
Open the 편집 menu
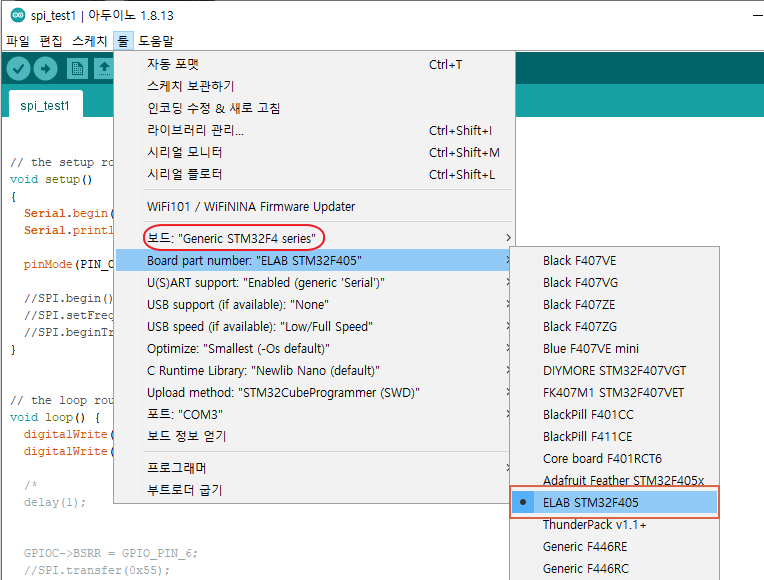point(51,41)
